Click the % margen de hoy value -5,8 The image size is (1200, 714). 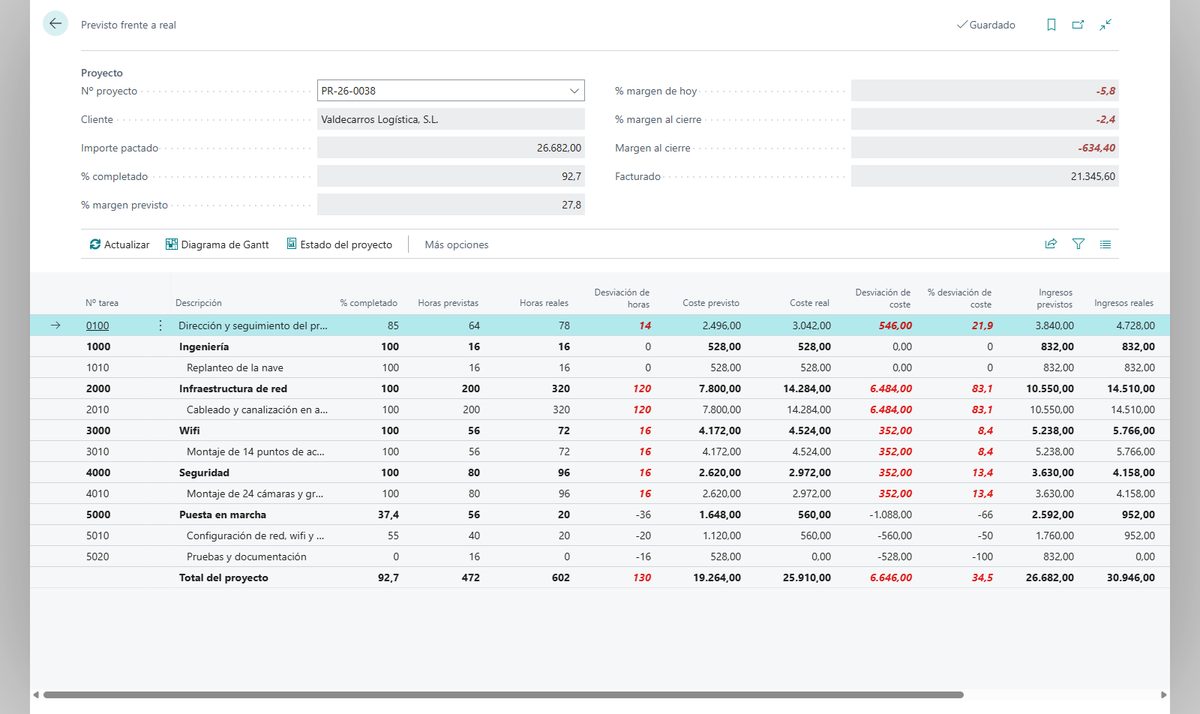tap(985, 91)
